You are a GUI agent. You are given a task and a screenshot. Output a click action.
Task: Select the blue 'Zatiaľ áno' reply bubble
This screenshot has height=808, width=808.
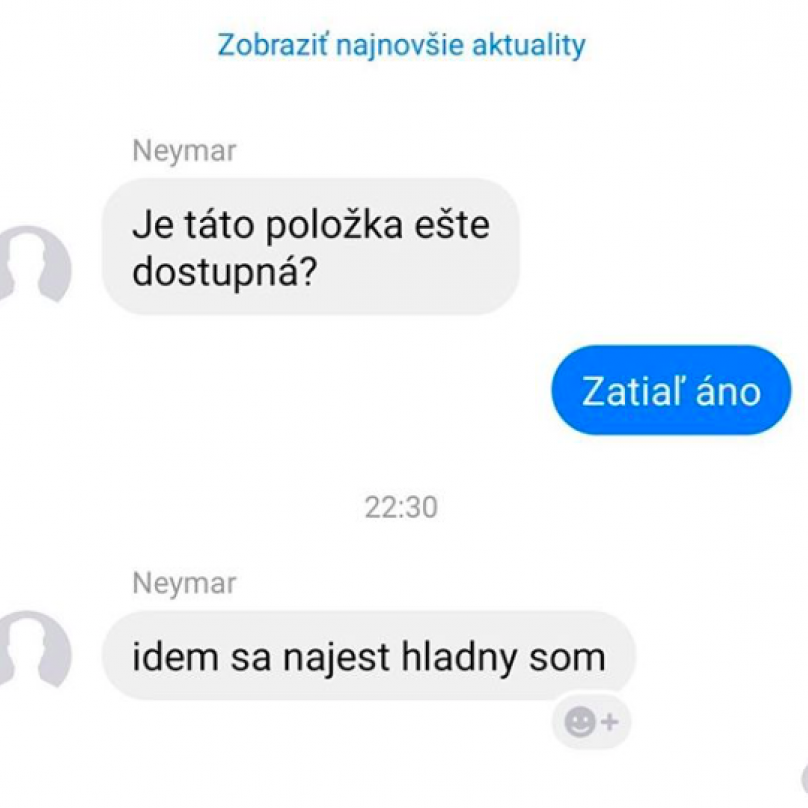tap(671, 390)
